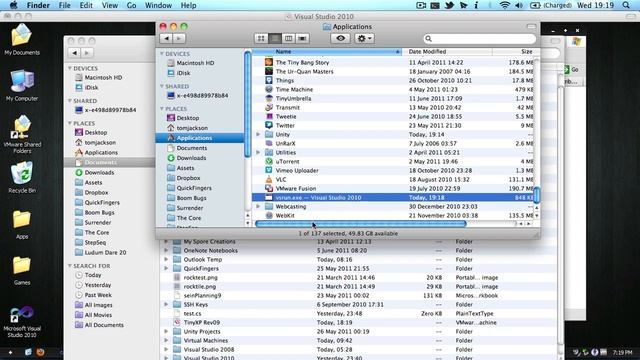
Task: Go back in the rear Finder window
Action: [74, 53]
